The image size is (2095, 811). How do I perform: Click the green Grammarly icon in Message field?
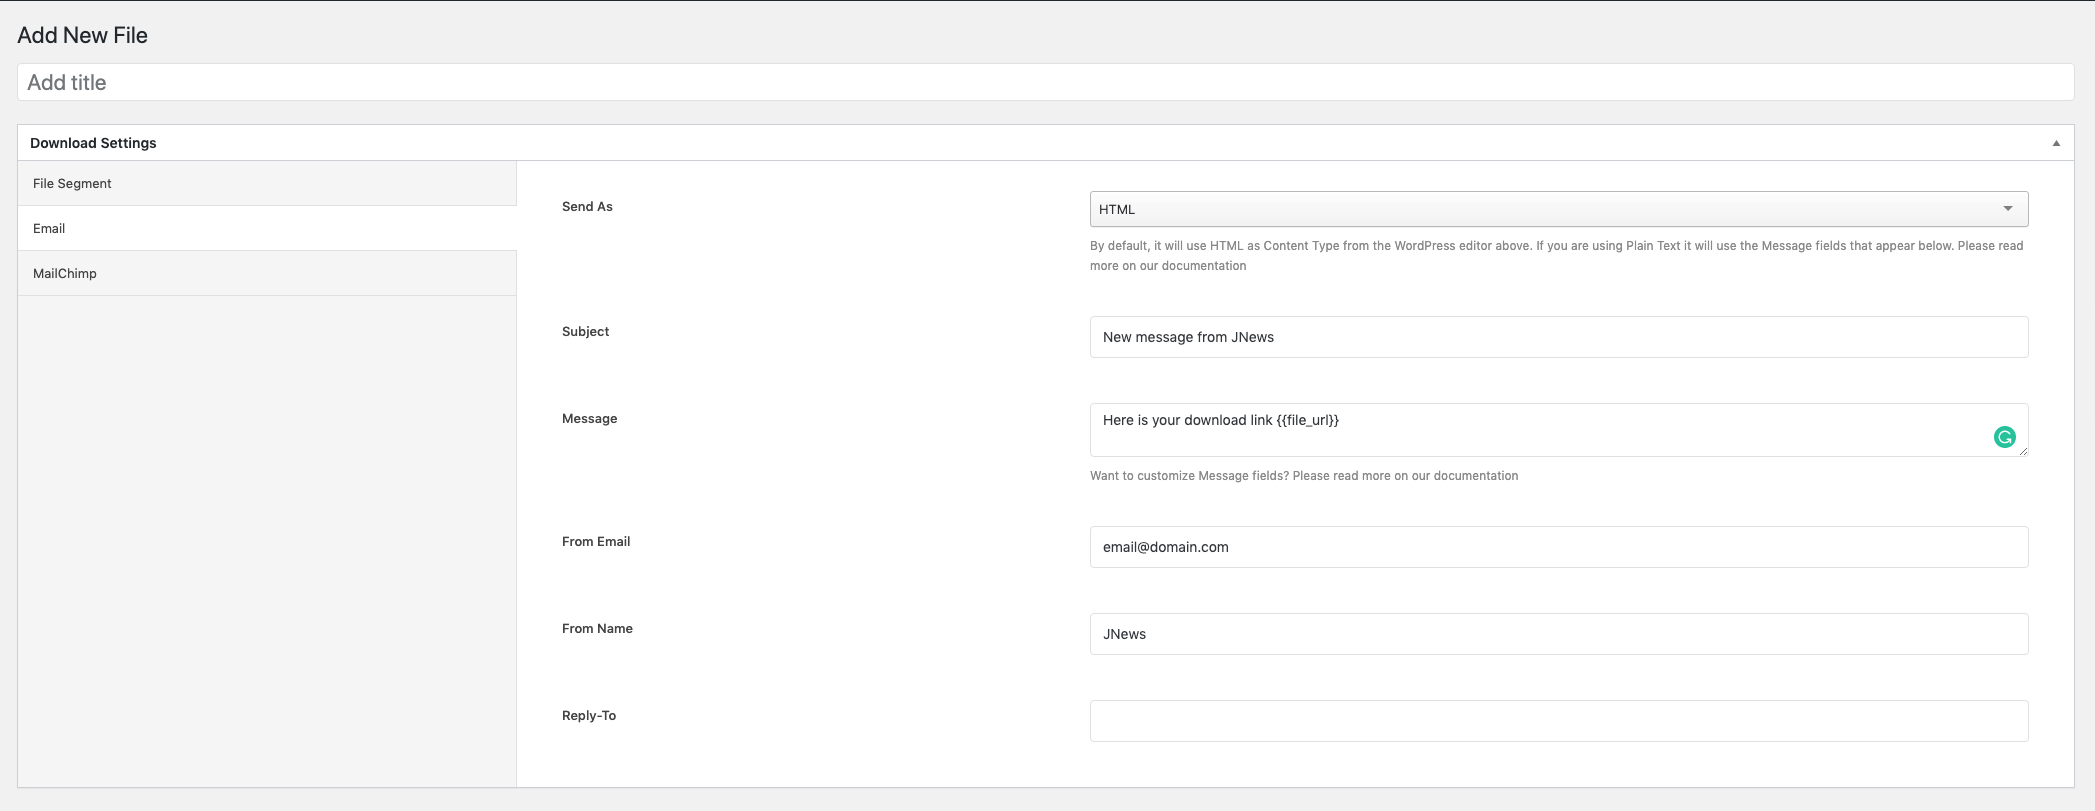point(2004,437)
